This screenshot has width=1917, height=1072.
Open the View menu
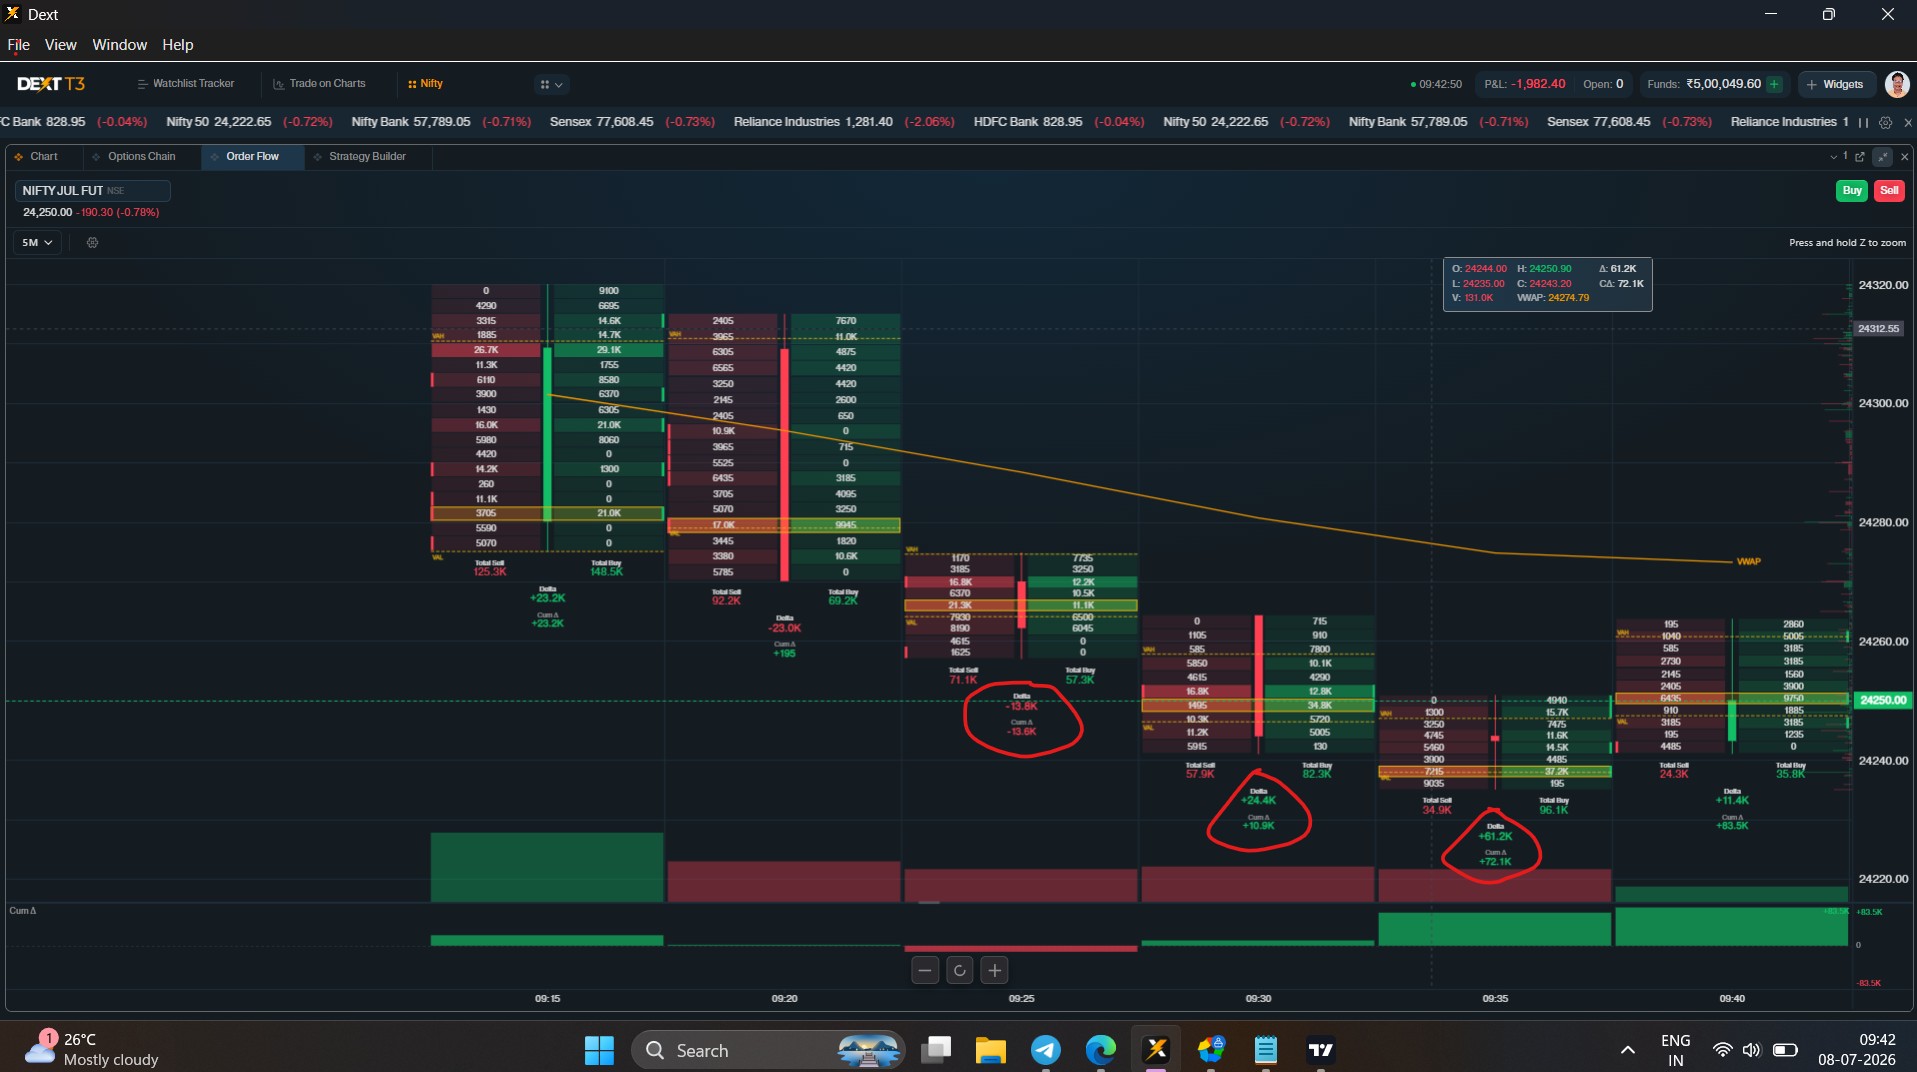point(60,45)
